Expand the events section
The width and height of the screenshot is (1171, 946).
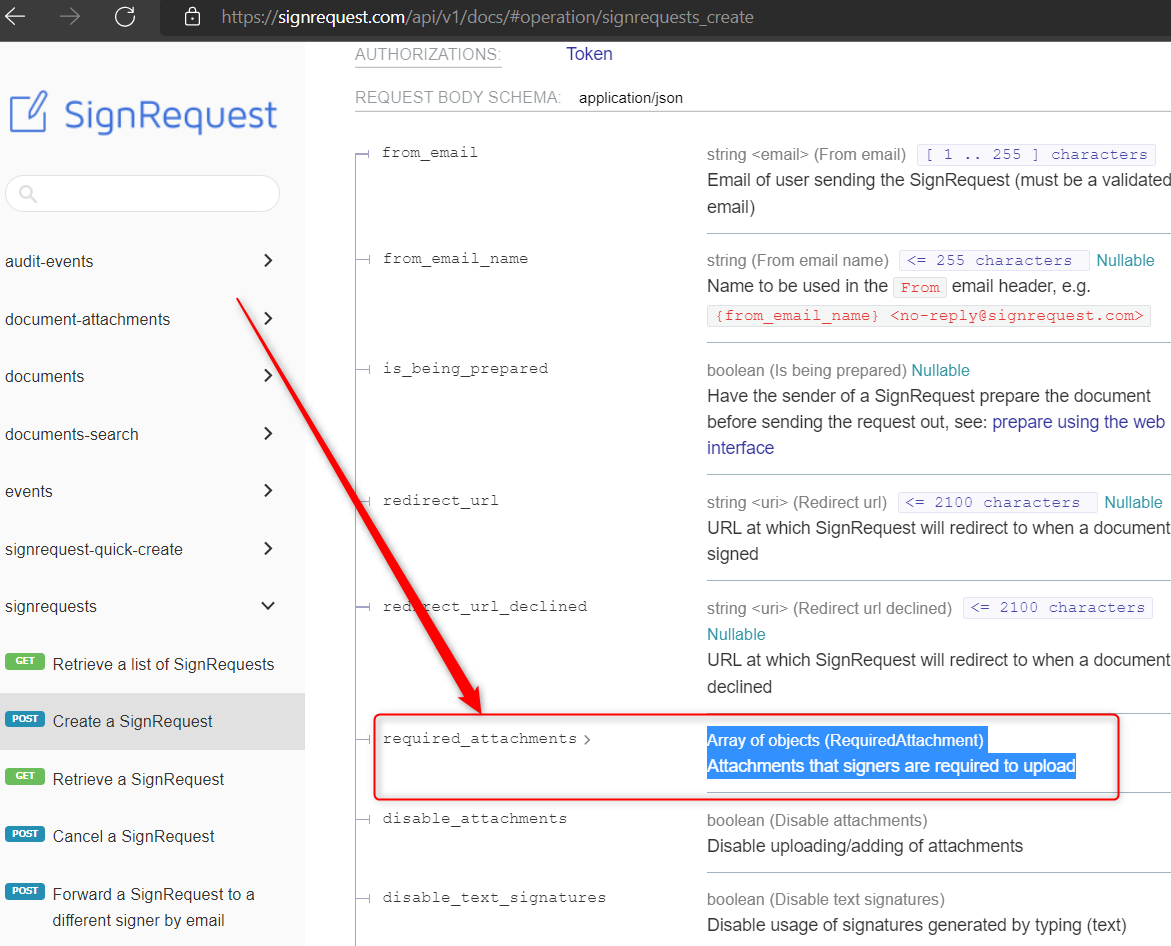click(140, 491)
